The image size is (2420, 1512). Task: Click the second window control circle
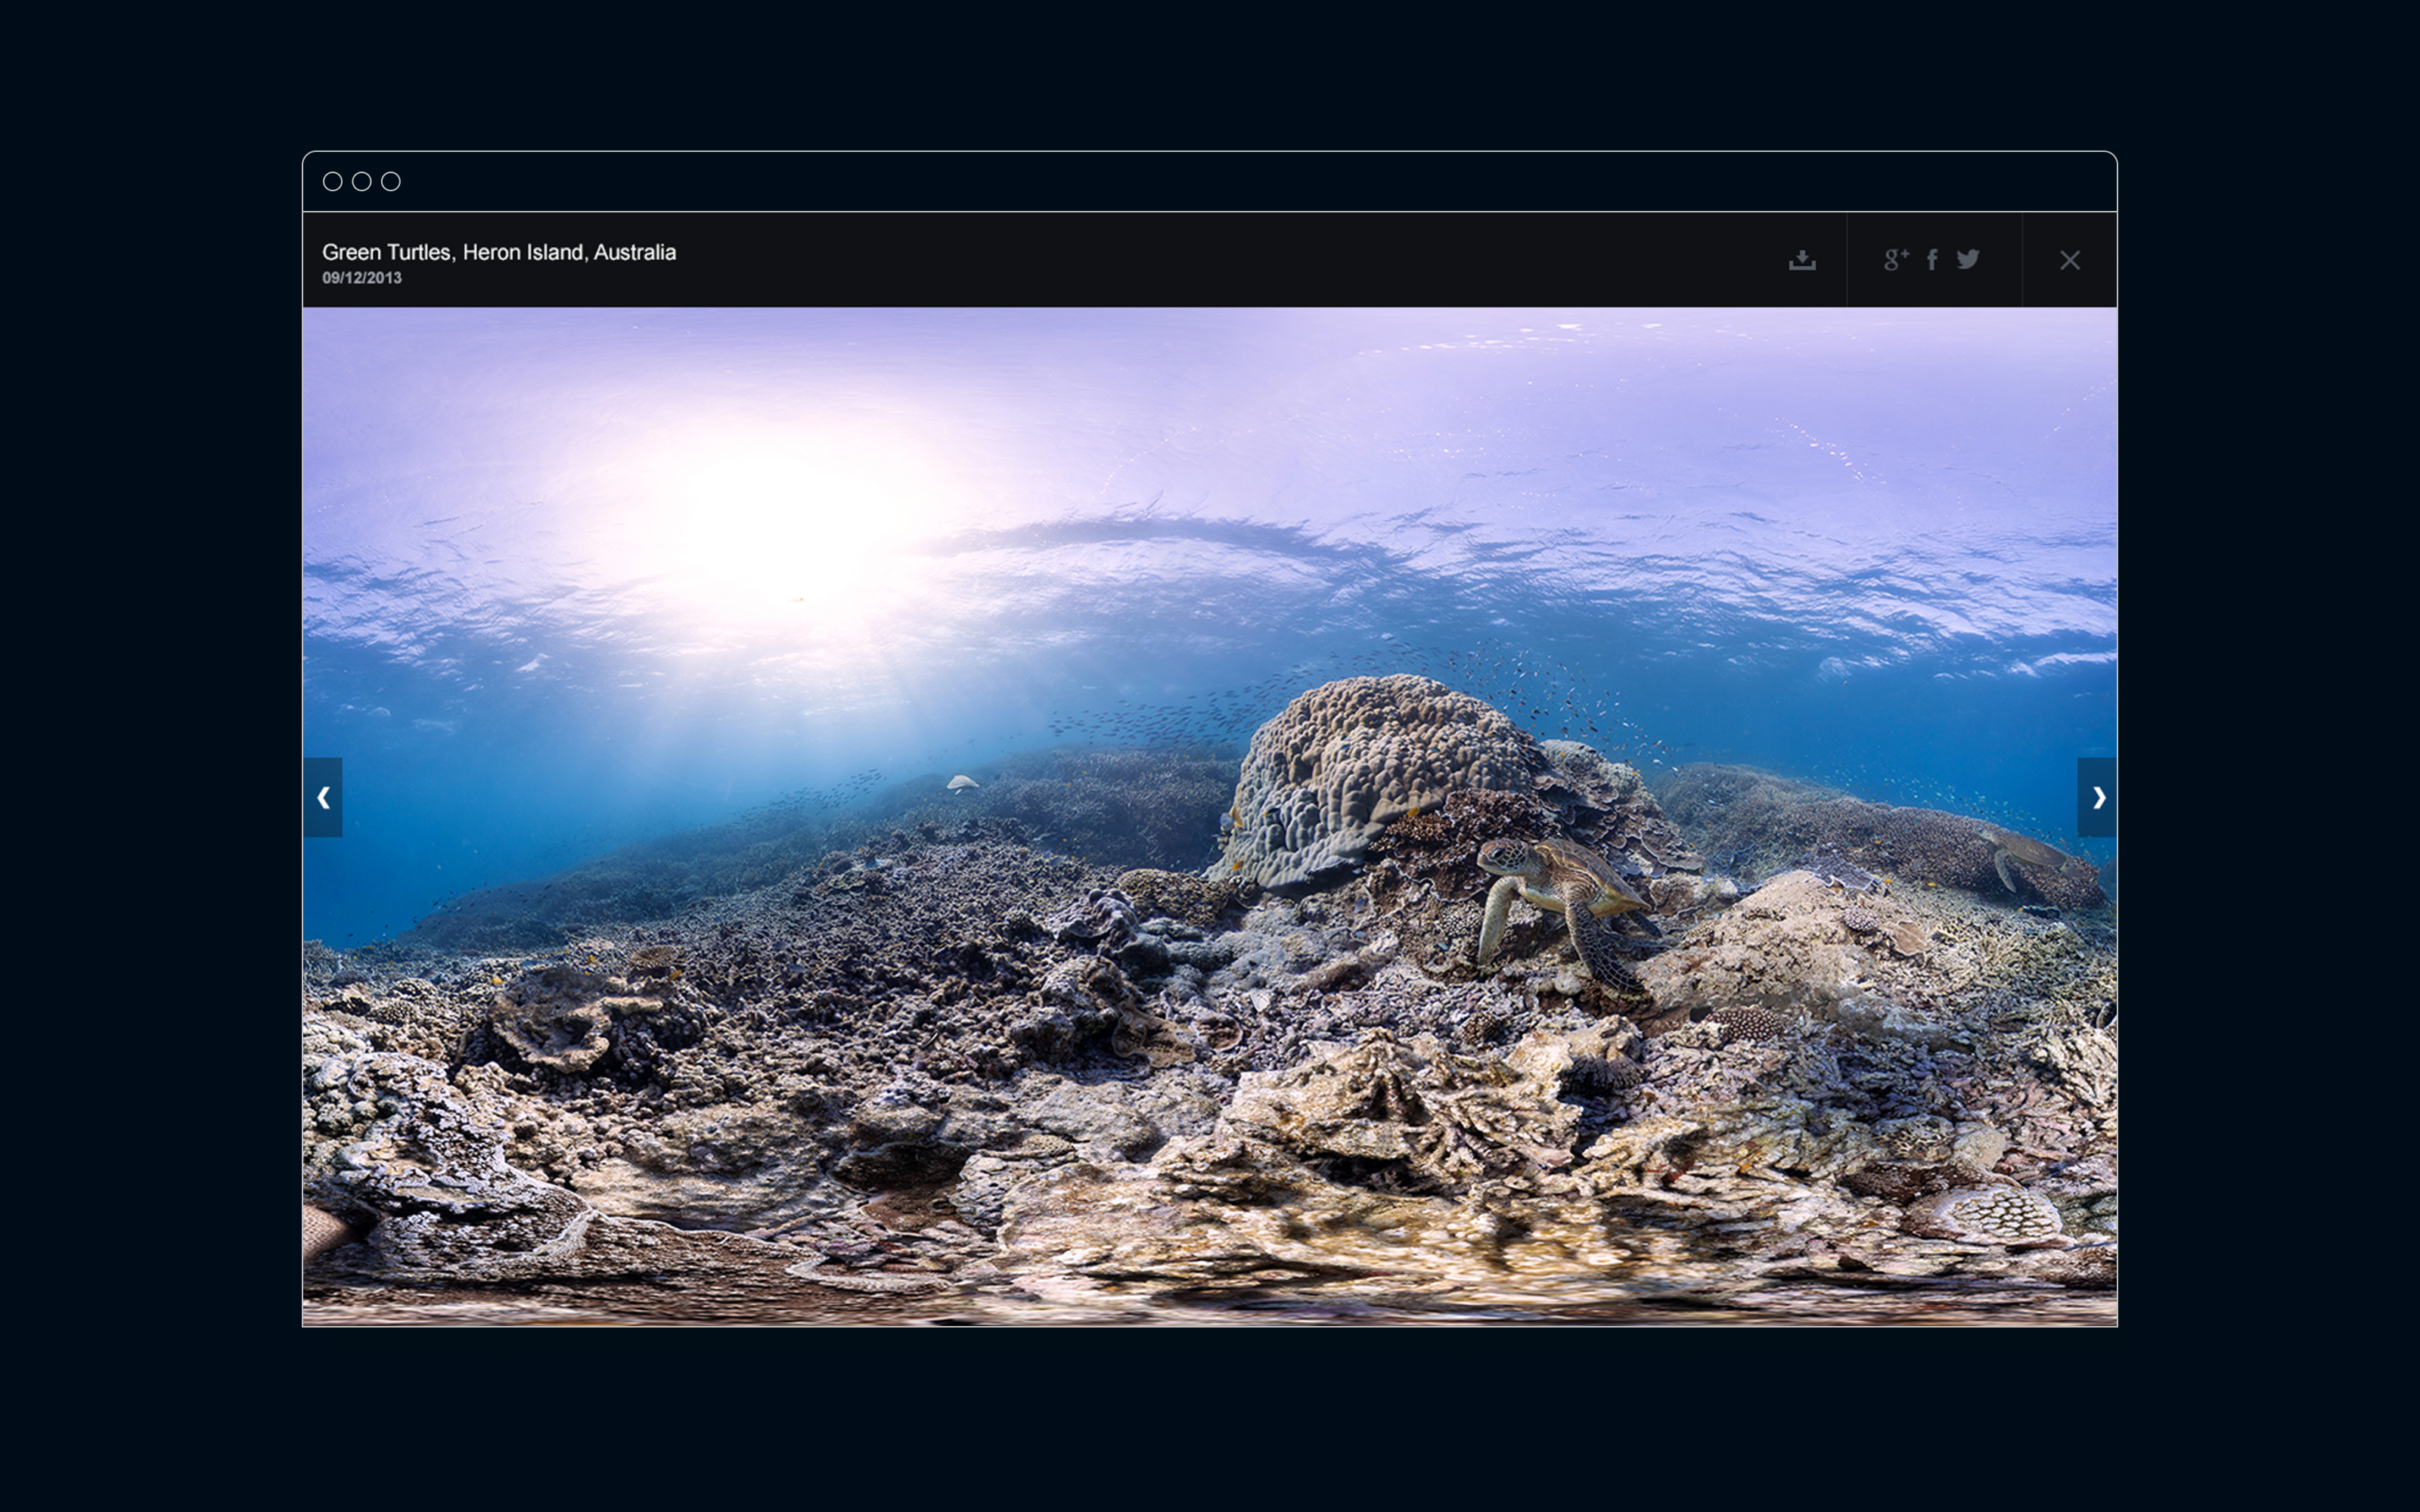point(362,181)
